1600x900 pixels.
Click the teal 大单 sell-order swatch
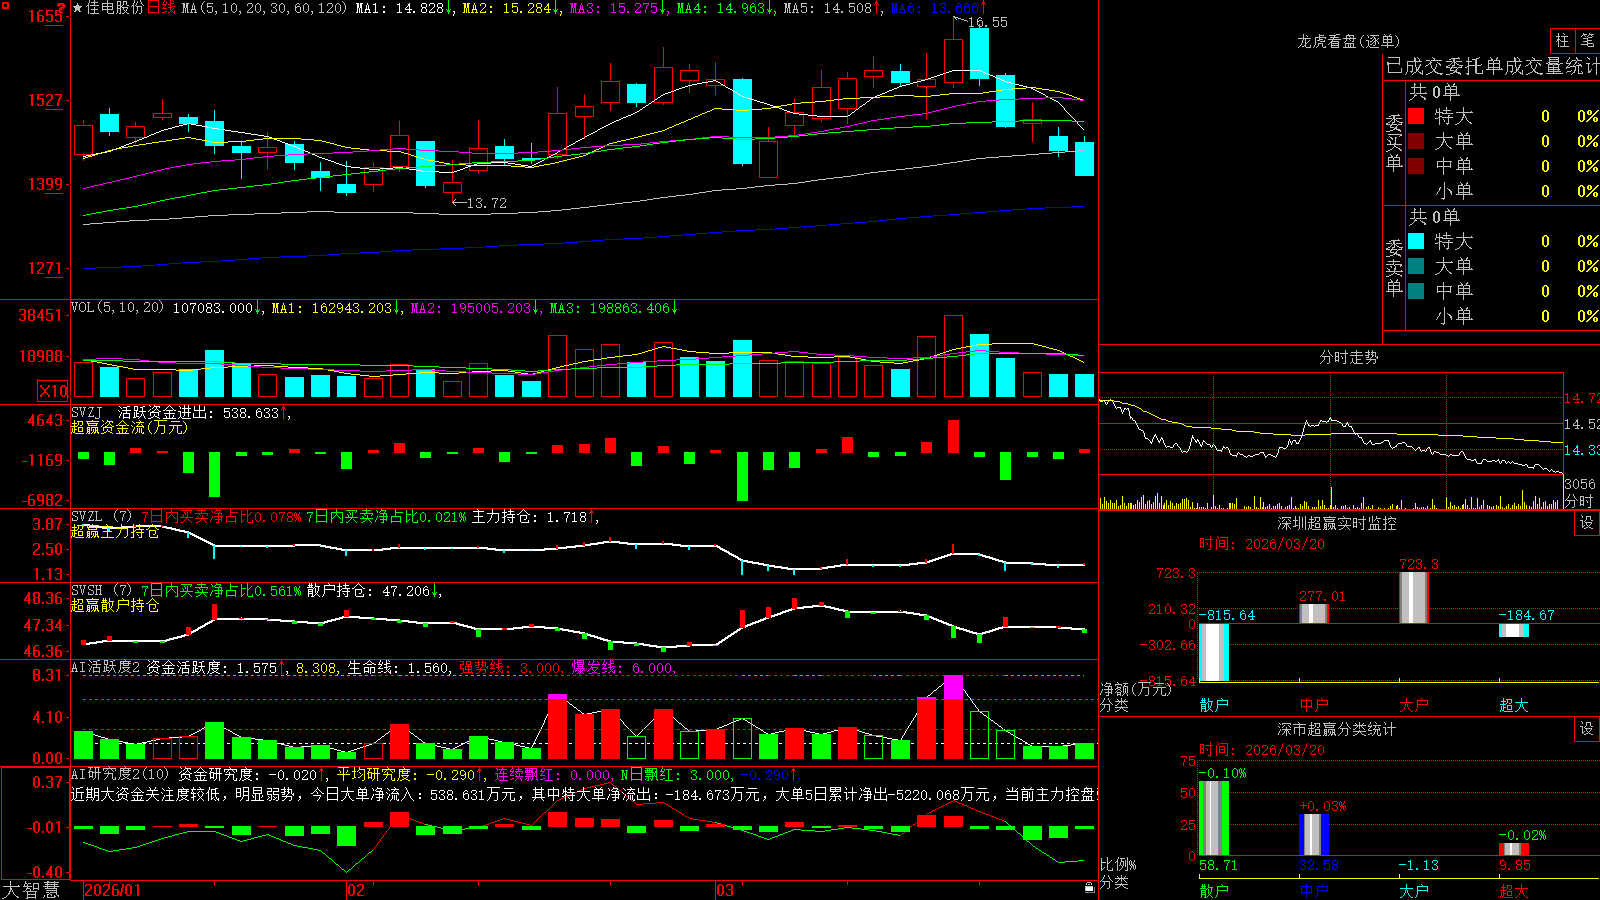[1416, 266]
